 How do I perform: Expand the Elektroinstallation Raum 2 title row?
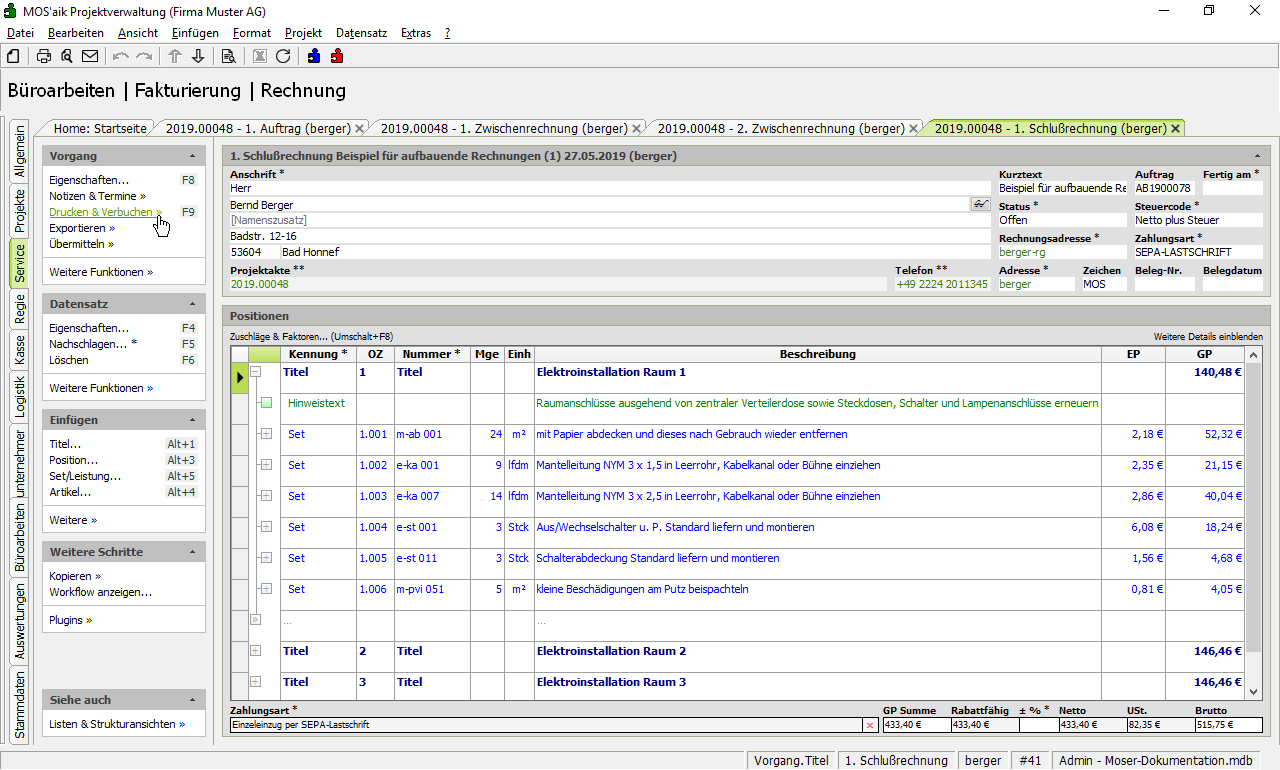[x=255, y=651]
